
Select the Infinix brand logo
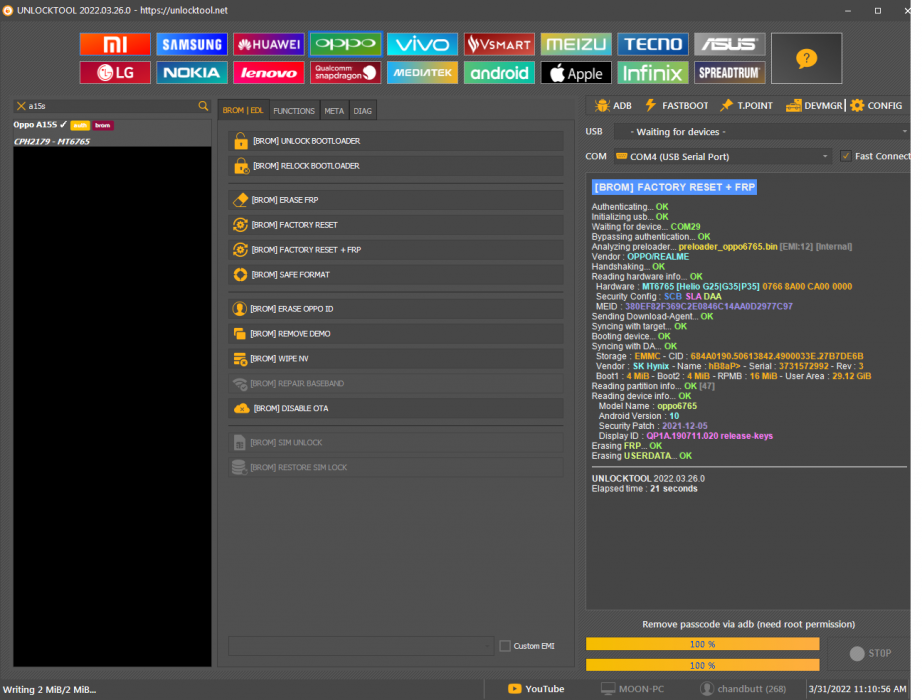pyautogui.click(x=653, y=73)
